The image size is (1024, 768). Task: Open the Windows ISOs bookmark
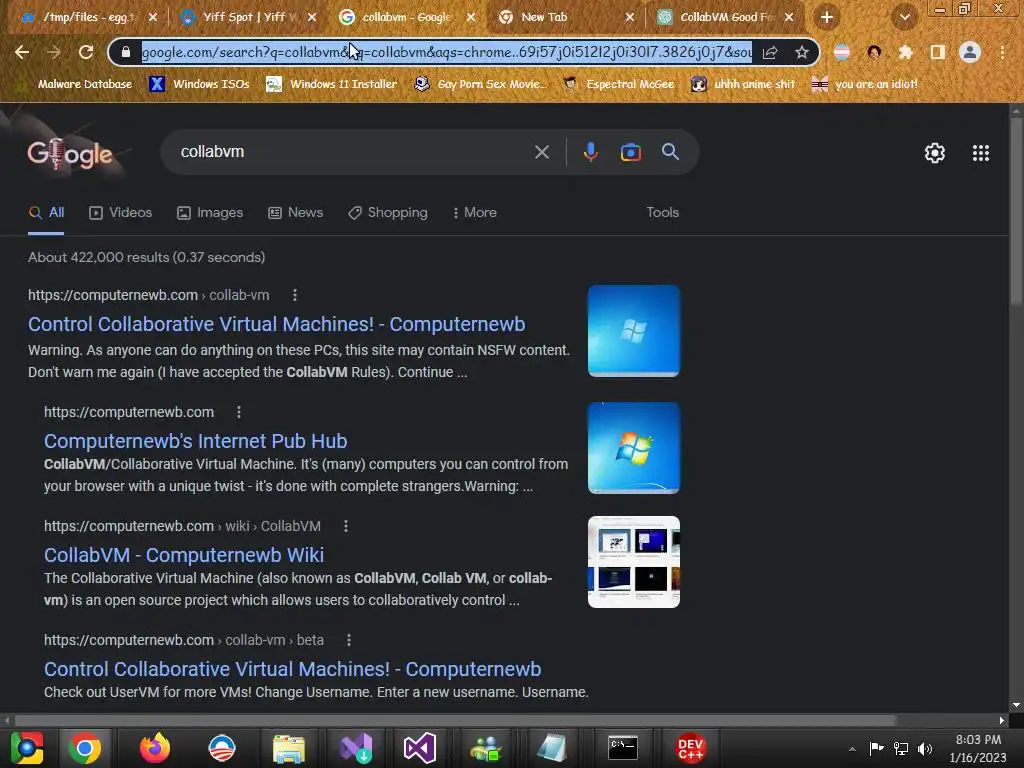tap(200, 84)
